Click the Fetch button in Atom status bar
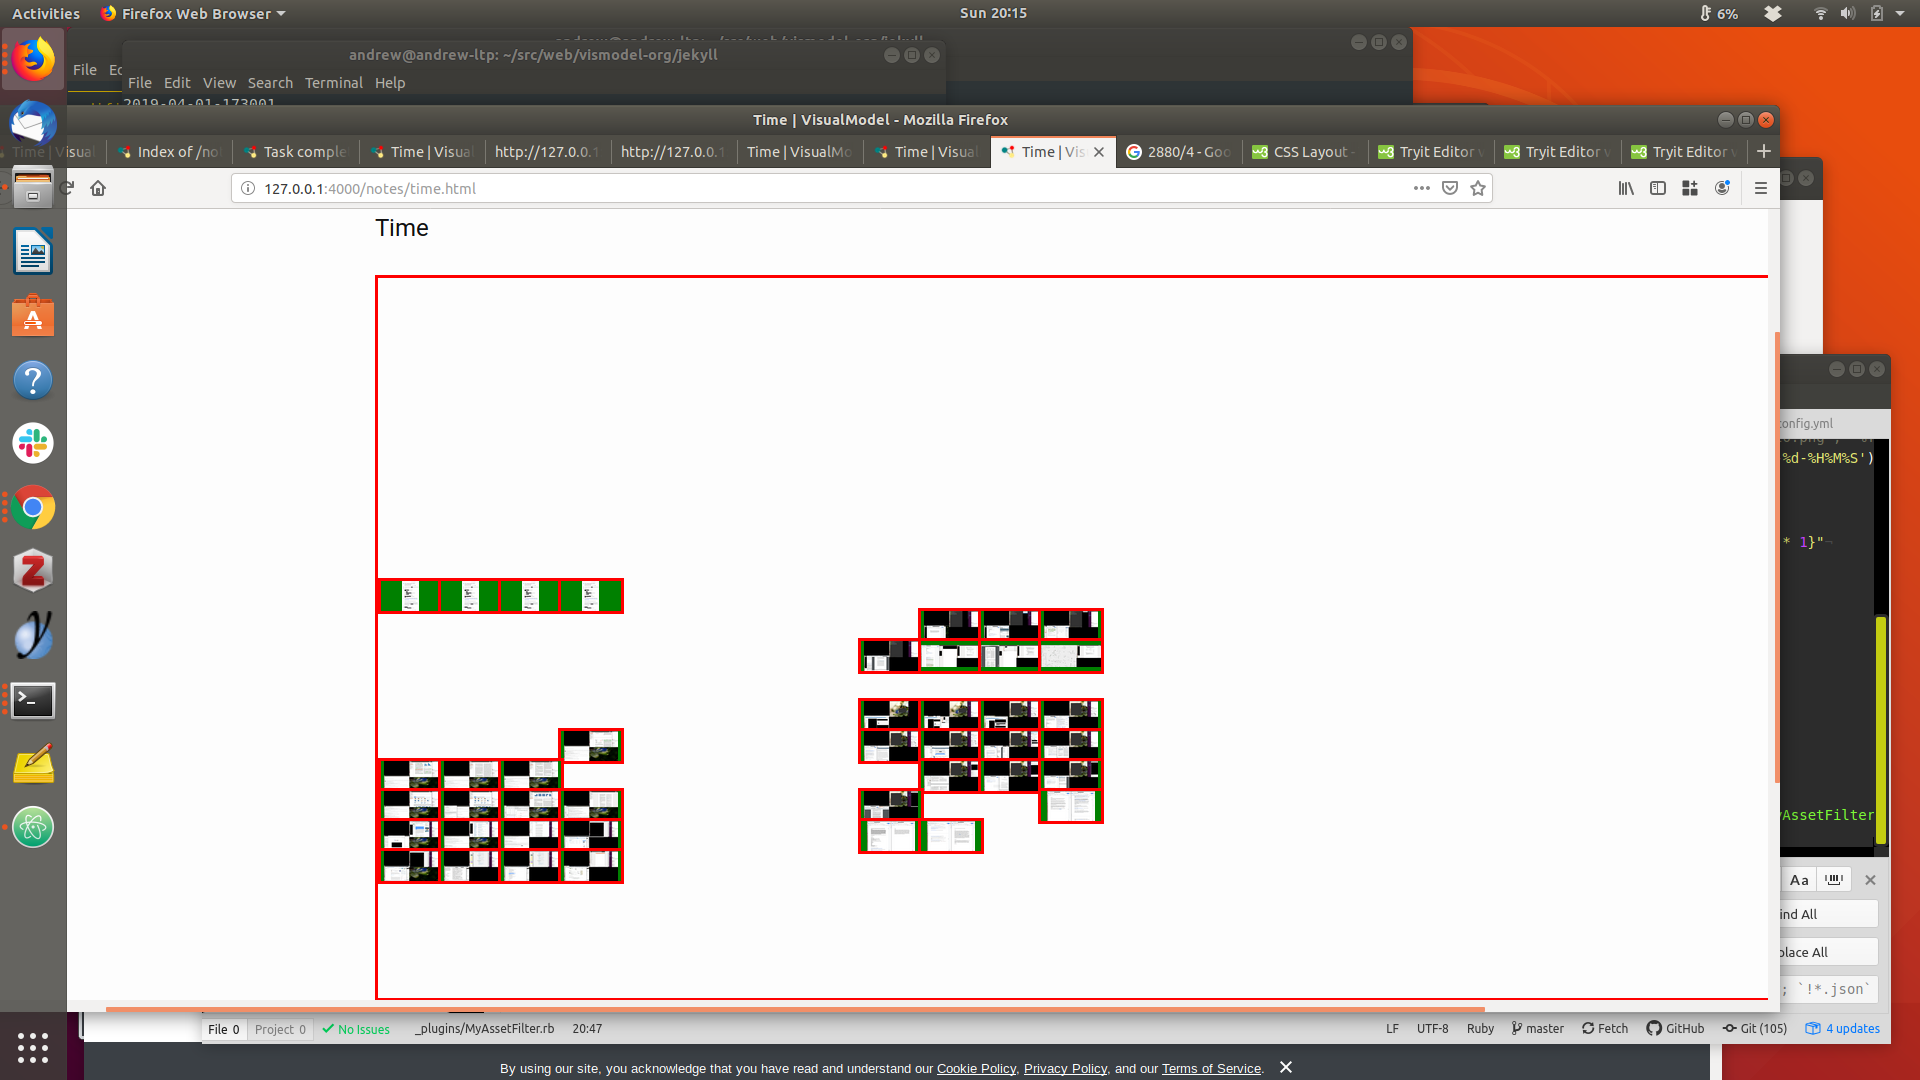Image resolution: width=1920 pixels, height=1080 pixels. pos(1605,1028)
